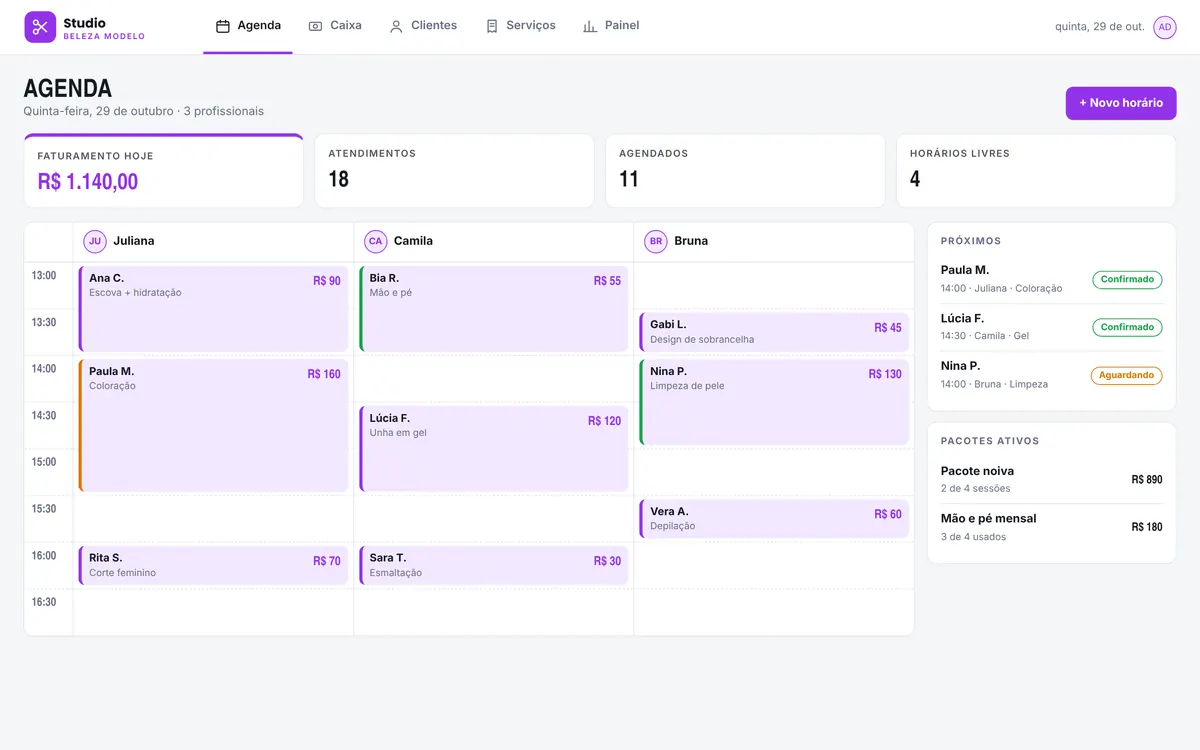Open the Serviços tab
The height and width of the screenshot is (750, 1200).
pyautogui.click(x=520, y=26)
